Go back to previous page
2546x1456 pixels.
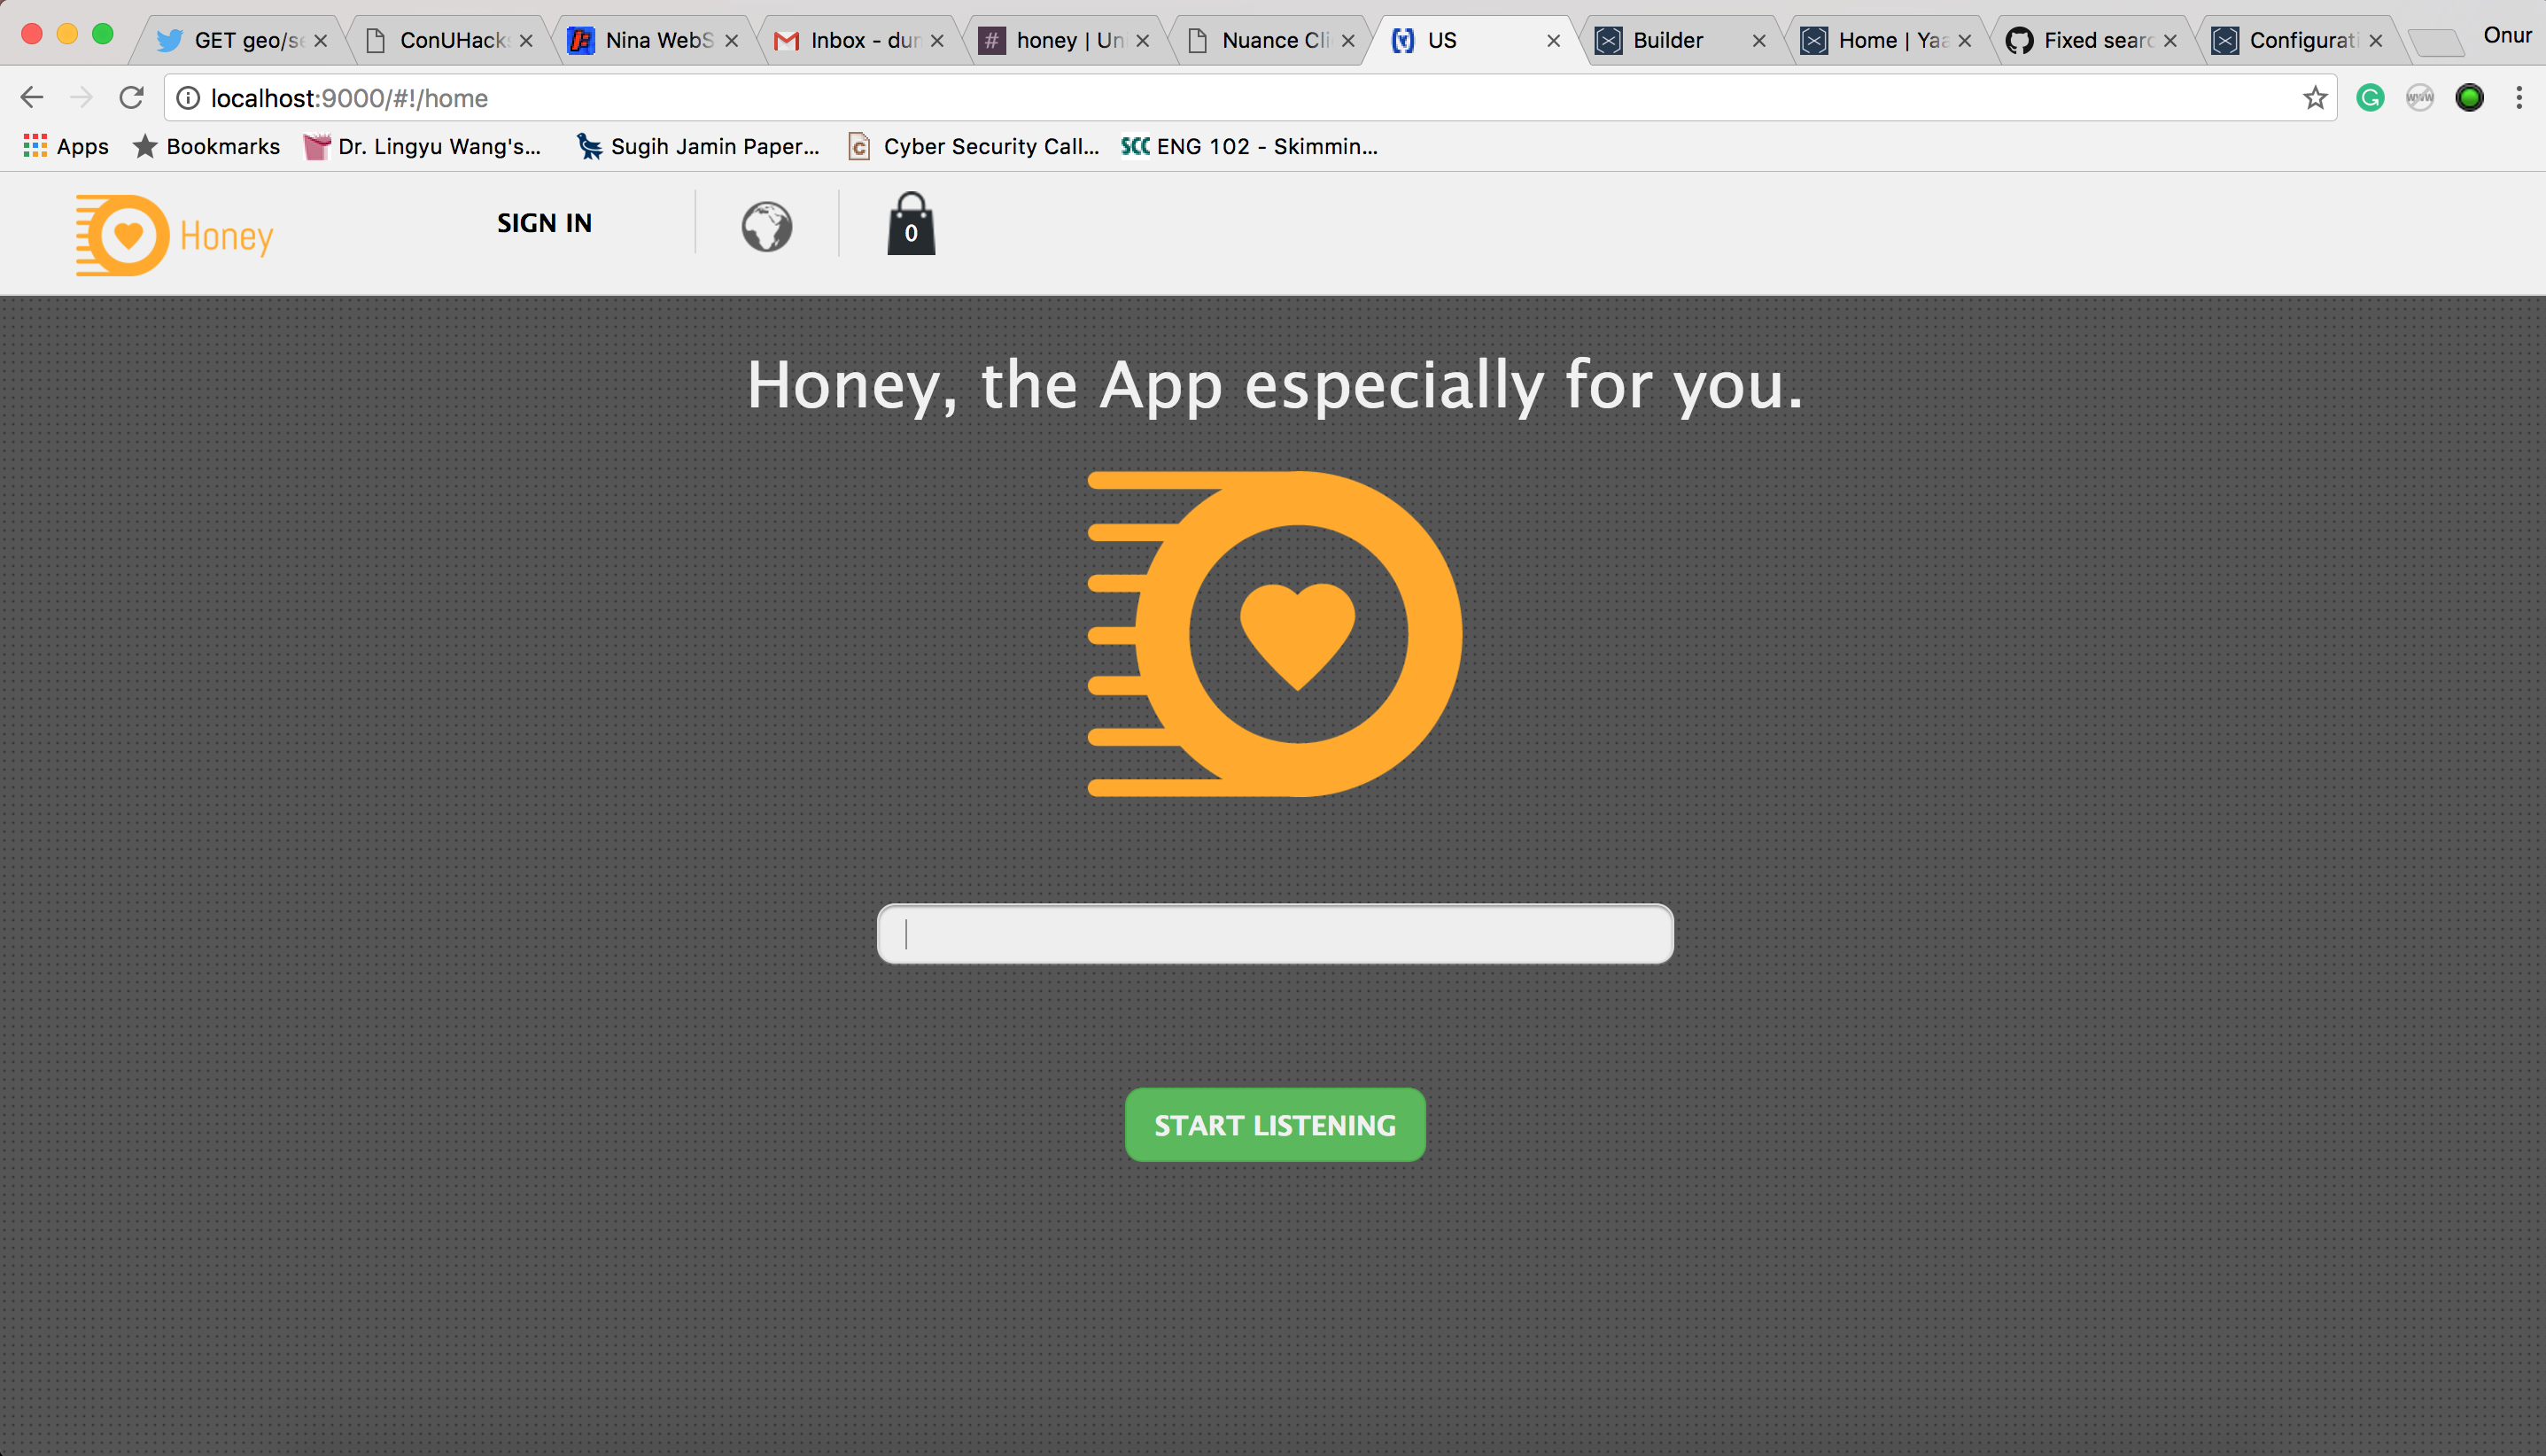(32, 98)
